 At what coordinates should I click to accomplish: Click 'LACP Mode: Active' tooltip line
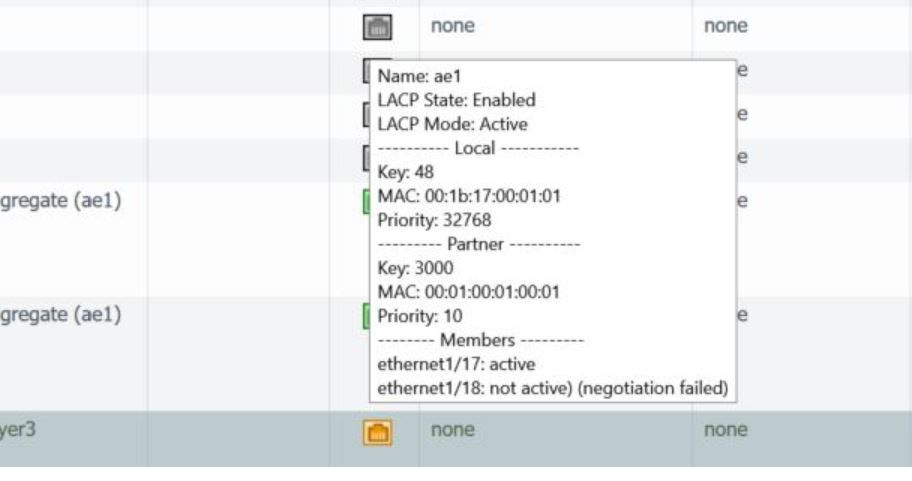(452, 124)
